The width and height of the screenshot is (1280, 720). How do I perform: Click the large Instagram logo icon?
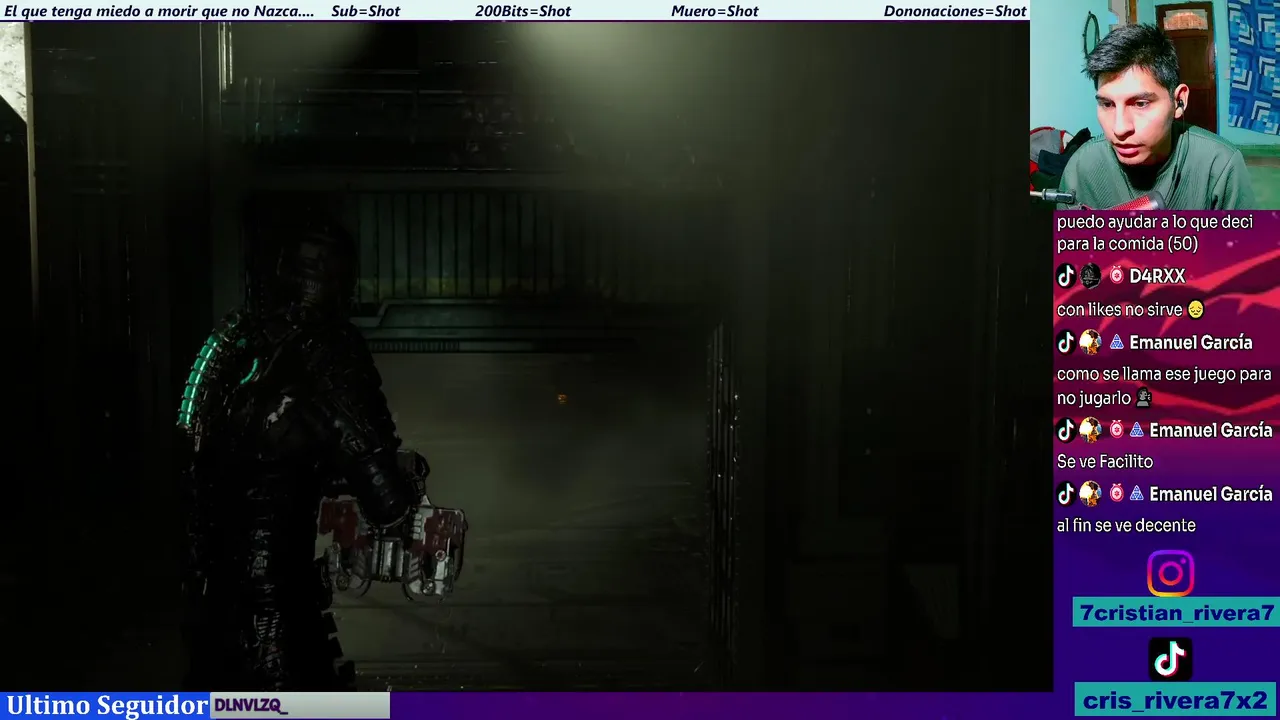[x=1170, y=574]
